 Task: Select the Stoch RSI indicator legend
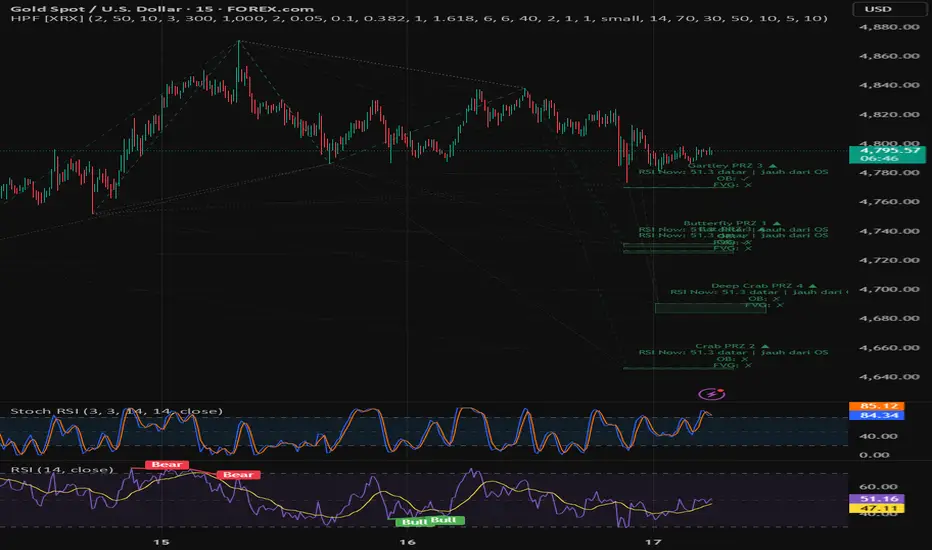(x=116, y=411)
